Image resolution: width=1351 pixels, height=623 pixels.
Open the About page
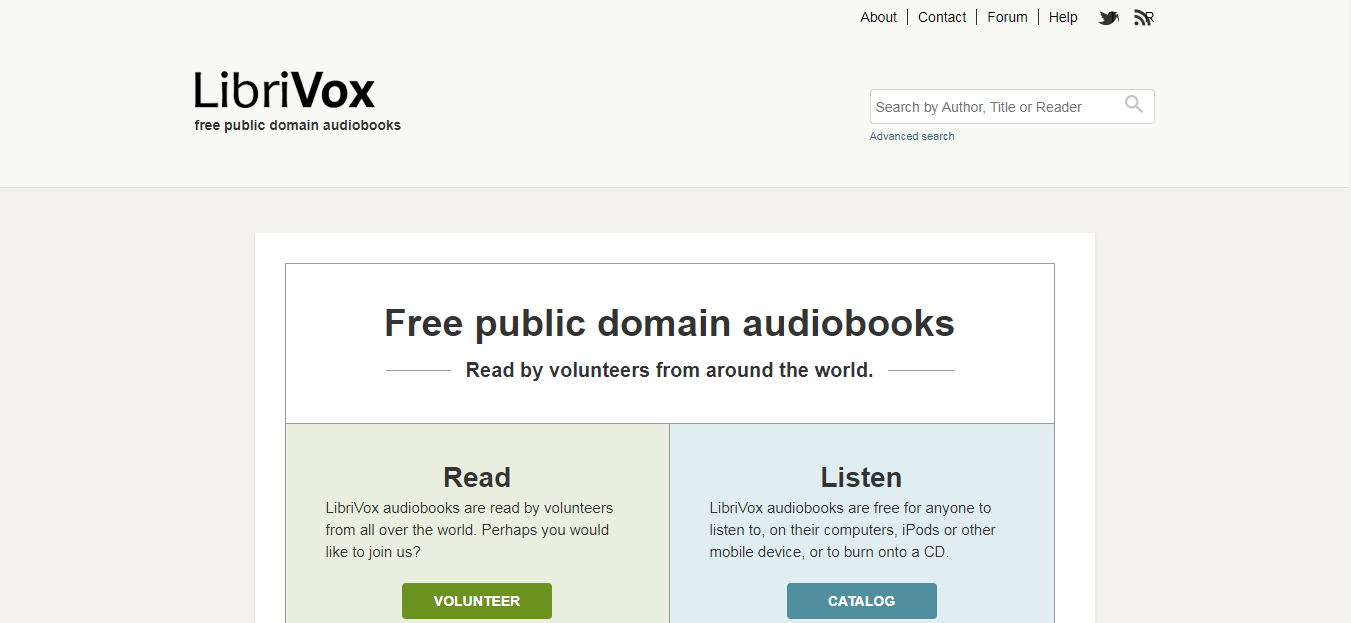click(x=878, y=17)
